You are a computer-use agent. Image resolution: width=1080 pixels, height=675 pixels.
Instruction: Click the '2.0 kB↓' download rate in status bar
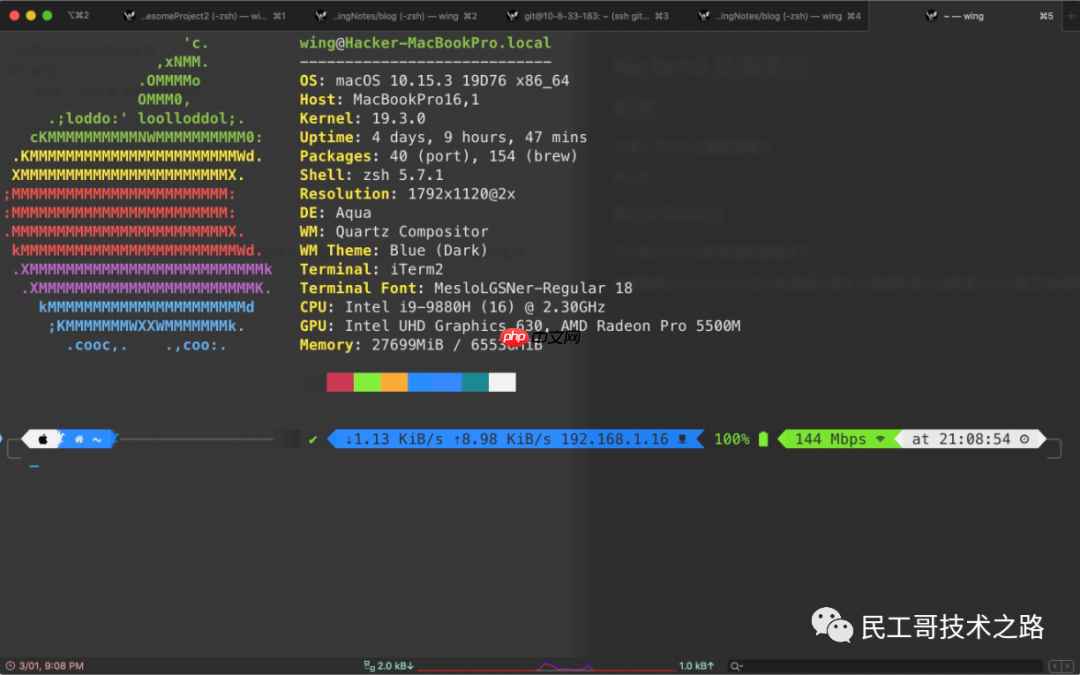(395, 666)
